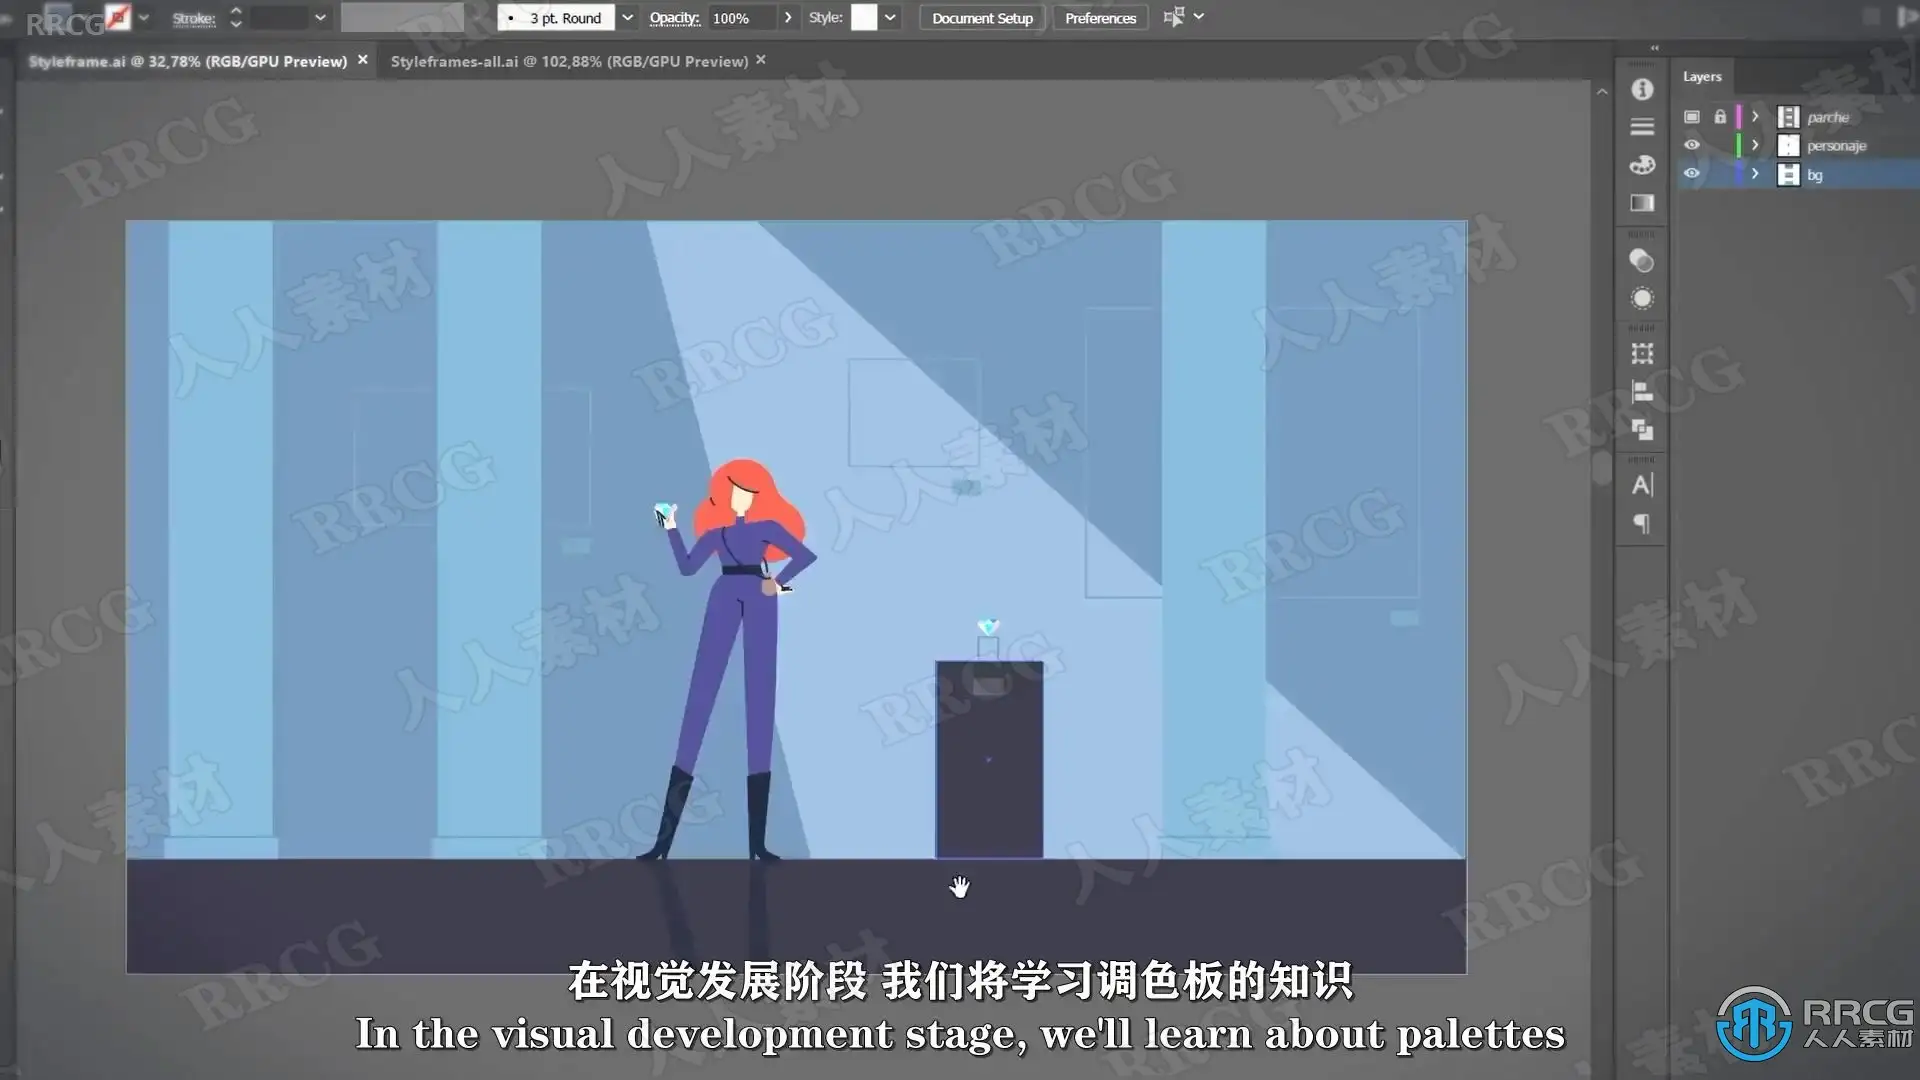Open the Properties info panel icon
1920x1080 pixels.
click(1642, 89)
